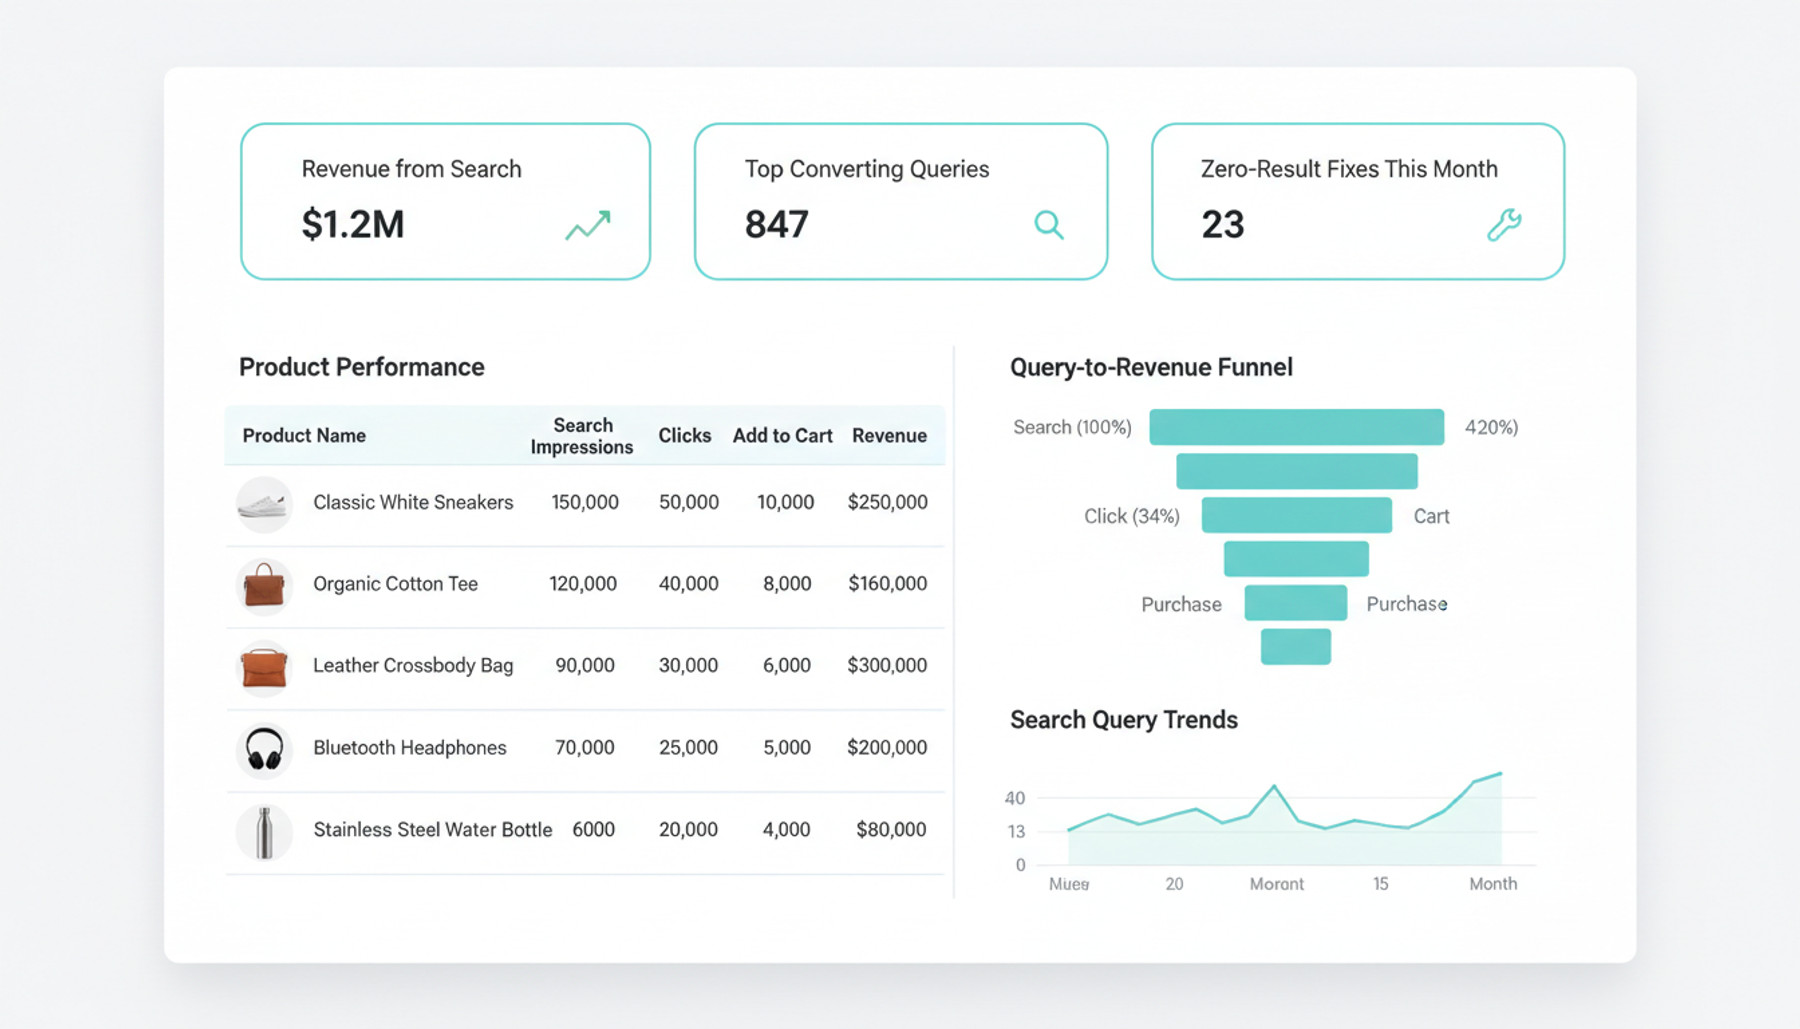The height and width of the screenshot is (1029, 1800).
Task: Click the 90,000 impressions cell
Action: pyautogui.click(x=585, y=666)
